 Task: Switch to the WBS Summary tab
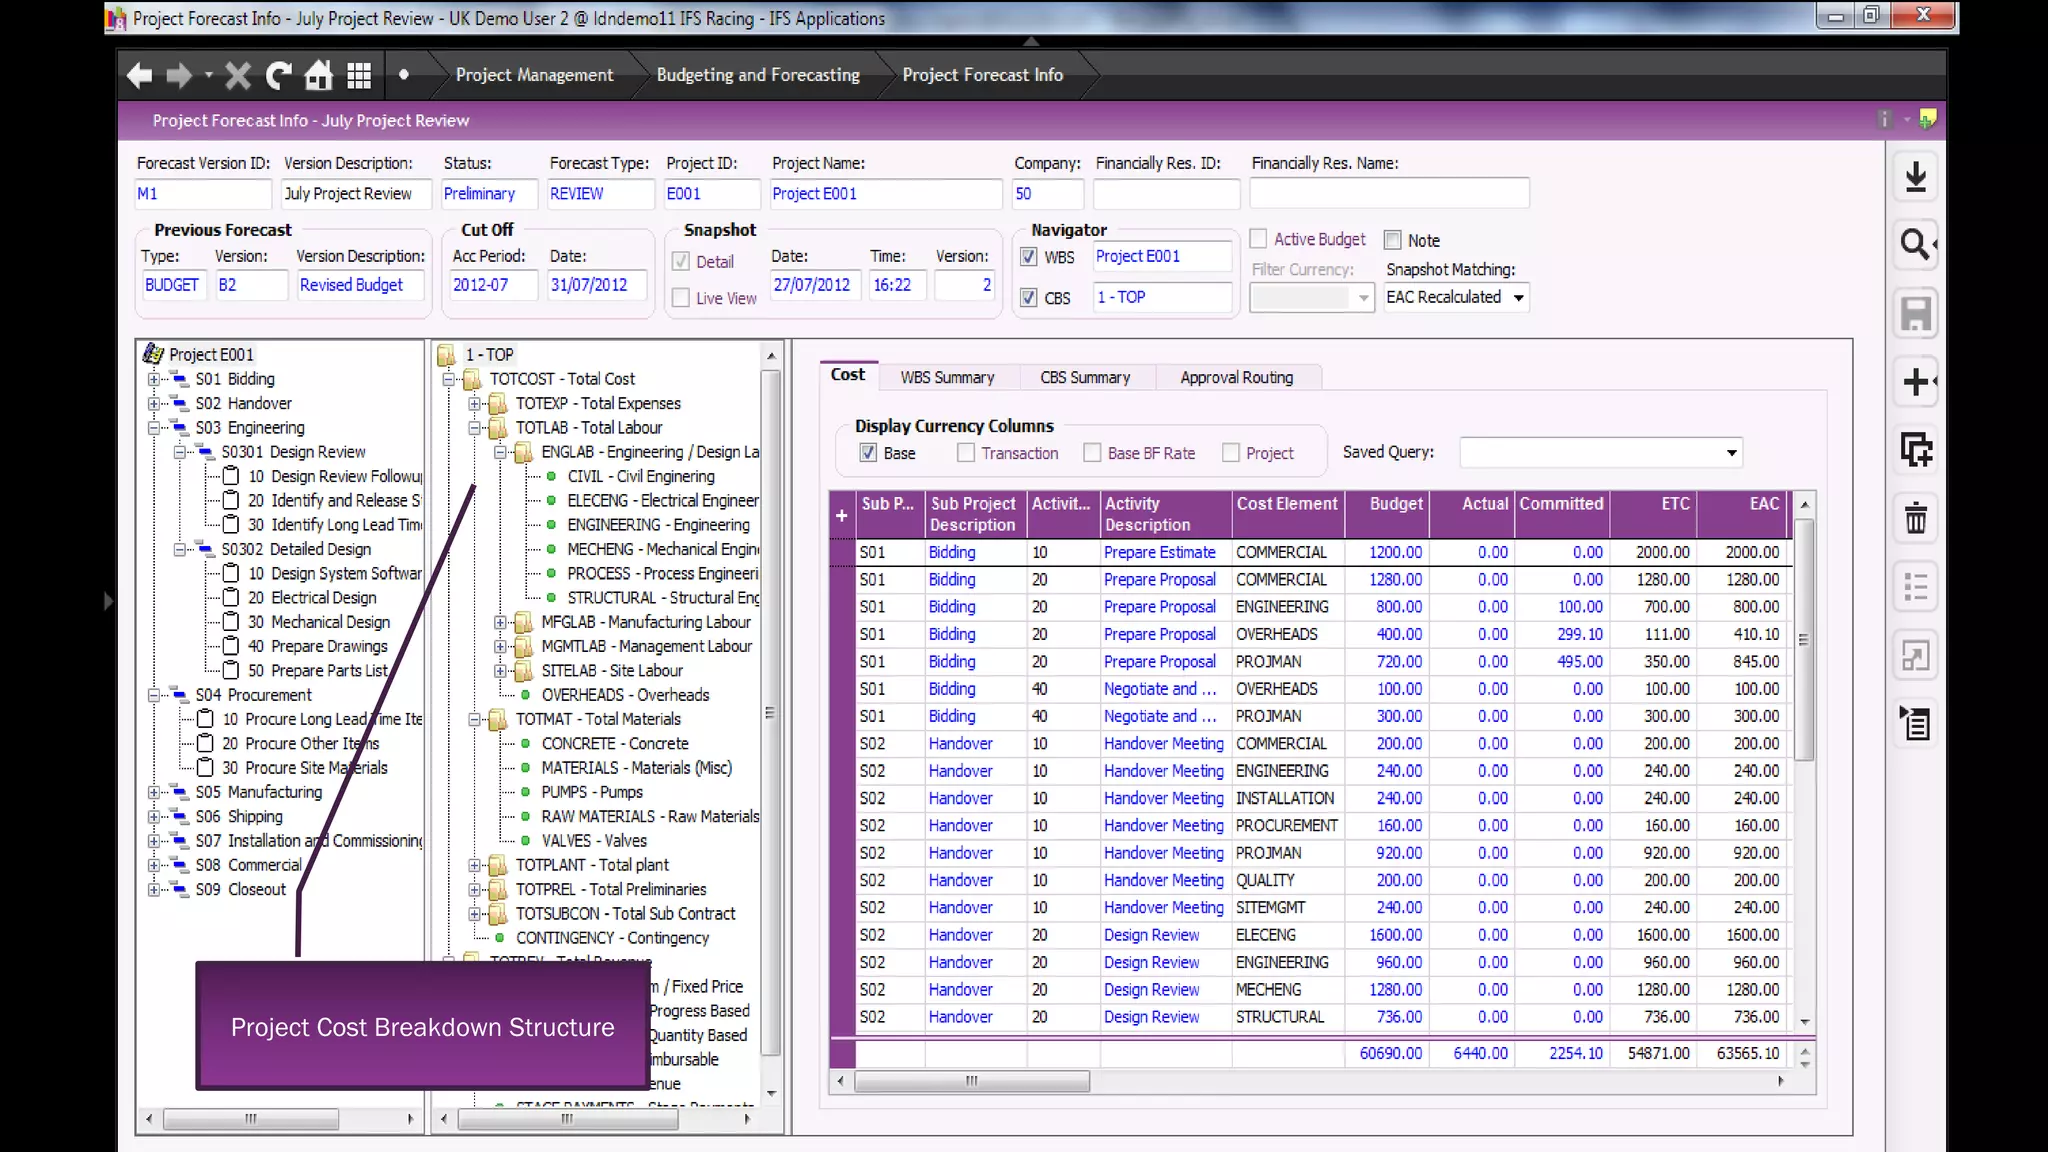click(947, 377)
